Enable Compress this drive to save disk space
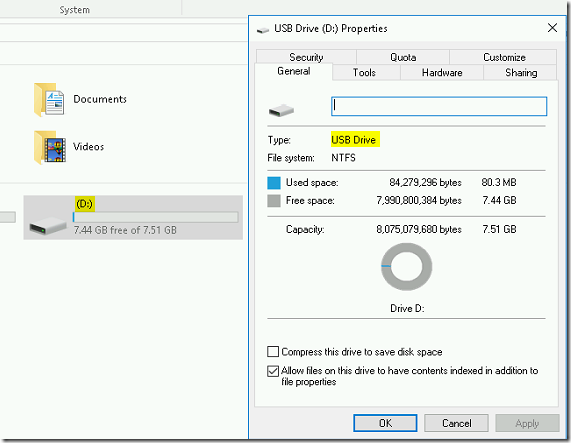571x443 pixels. pyautogui.click(x=273, y=352)
